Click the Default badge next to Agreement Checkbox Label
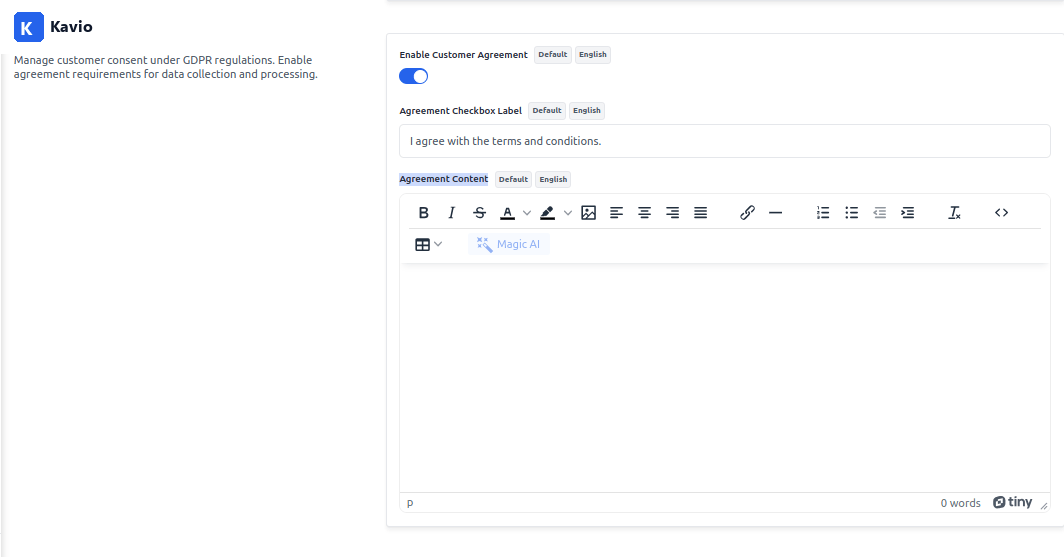This screenshot has width=1064, height=557. point(546,111)
